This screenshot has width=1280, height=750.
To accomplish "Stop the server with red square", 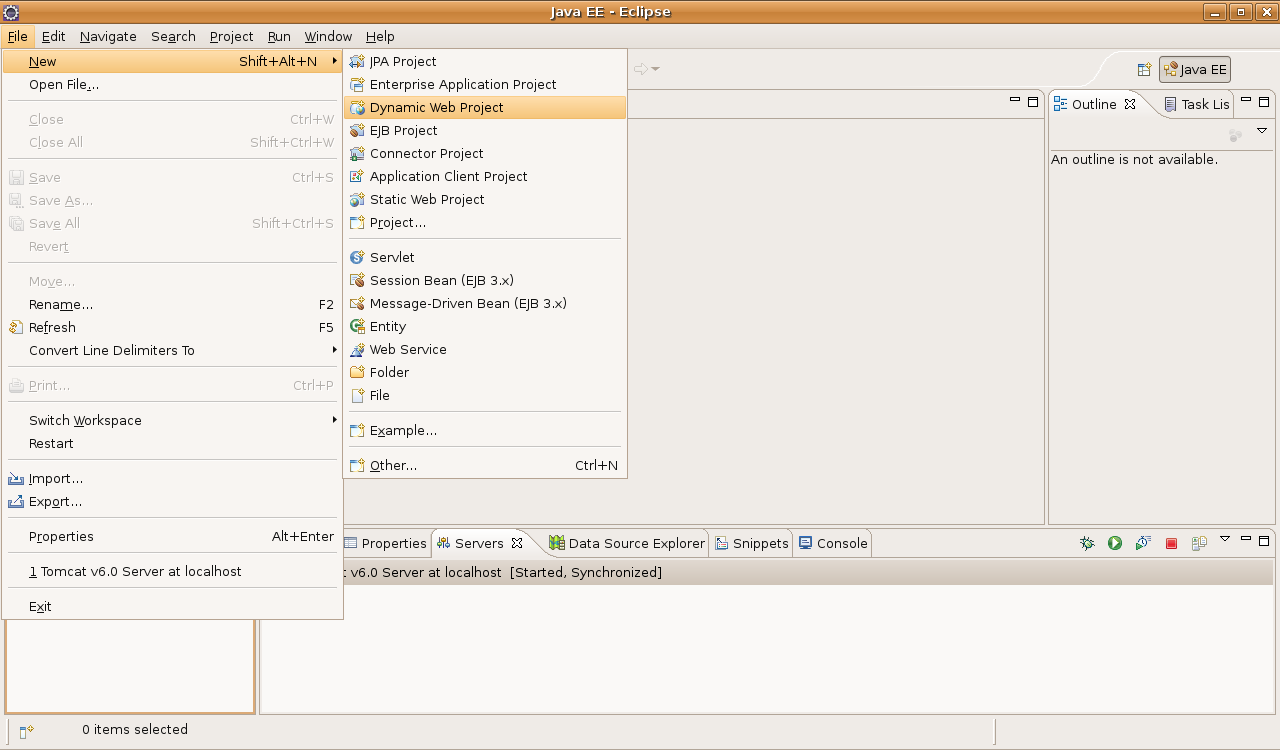I will click(1171, 543).
